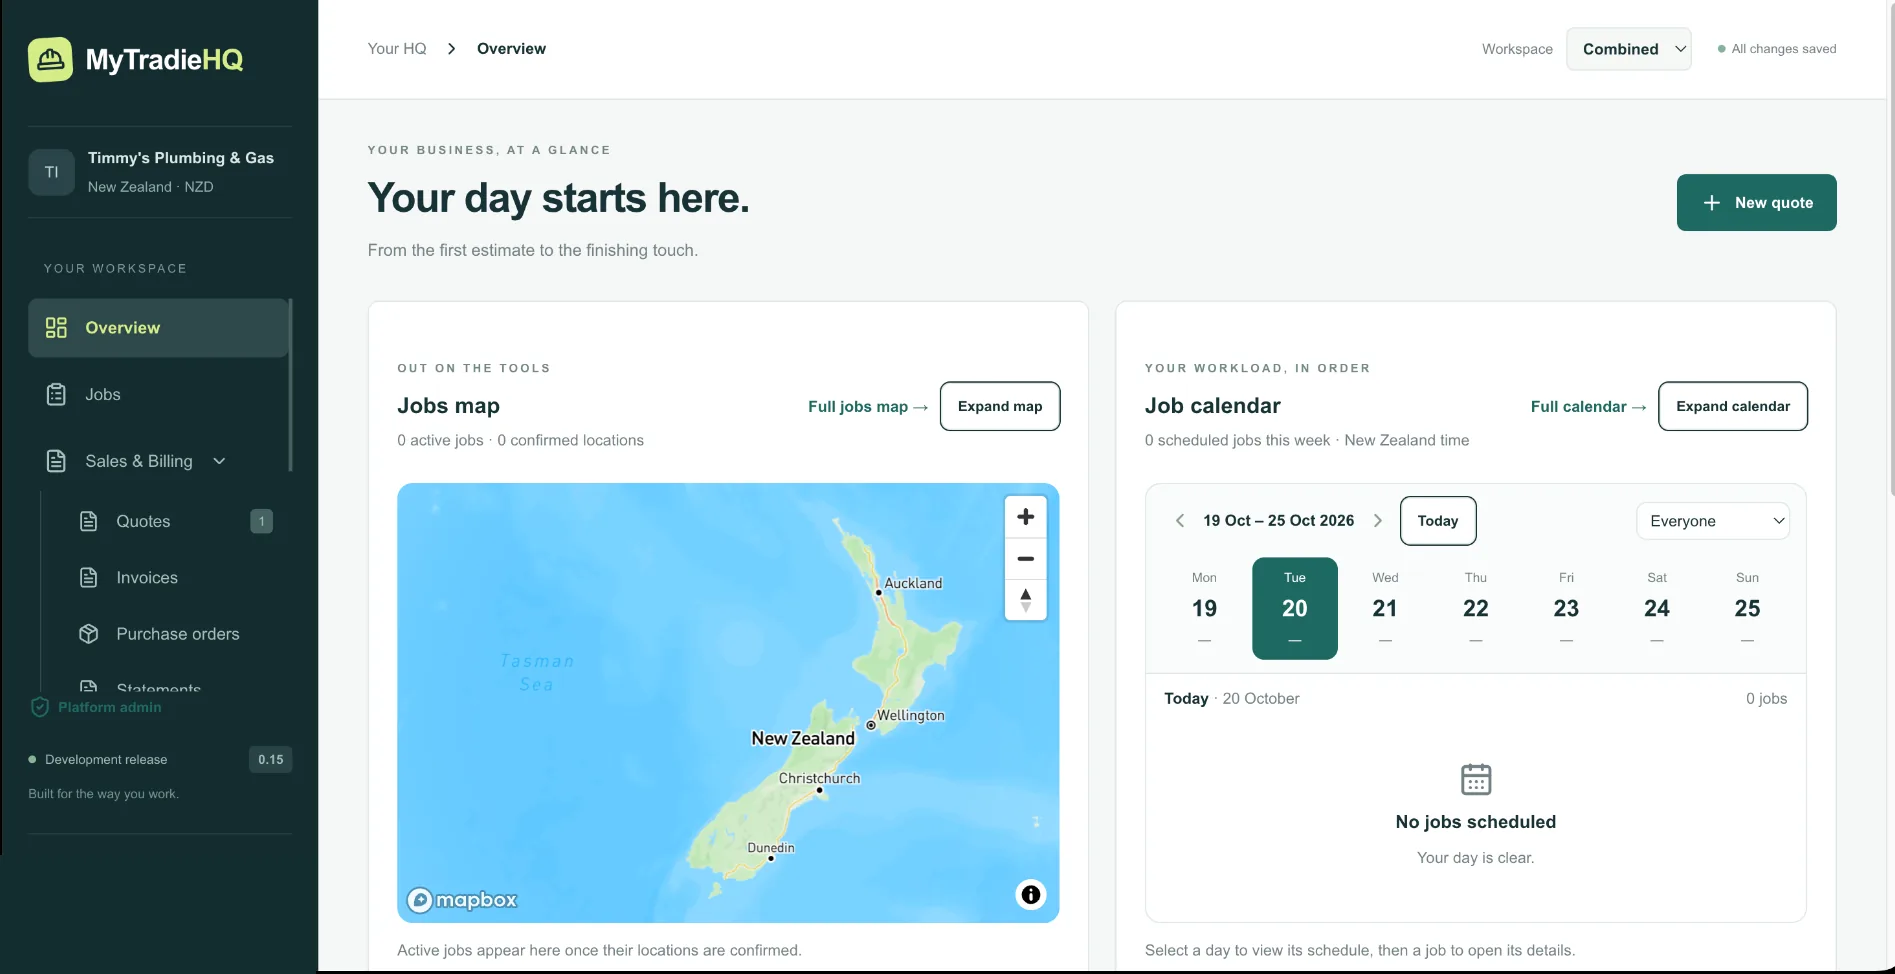Open the Everyone staff filter dropdown
Viewport: 1895px width, 974px height.
click(x=1713, y=521)
